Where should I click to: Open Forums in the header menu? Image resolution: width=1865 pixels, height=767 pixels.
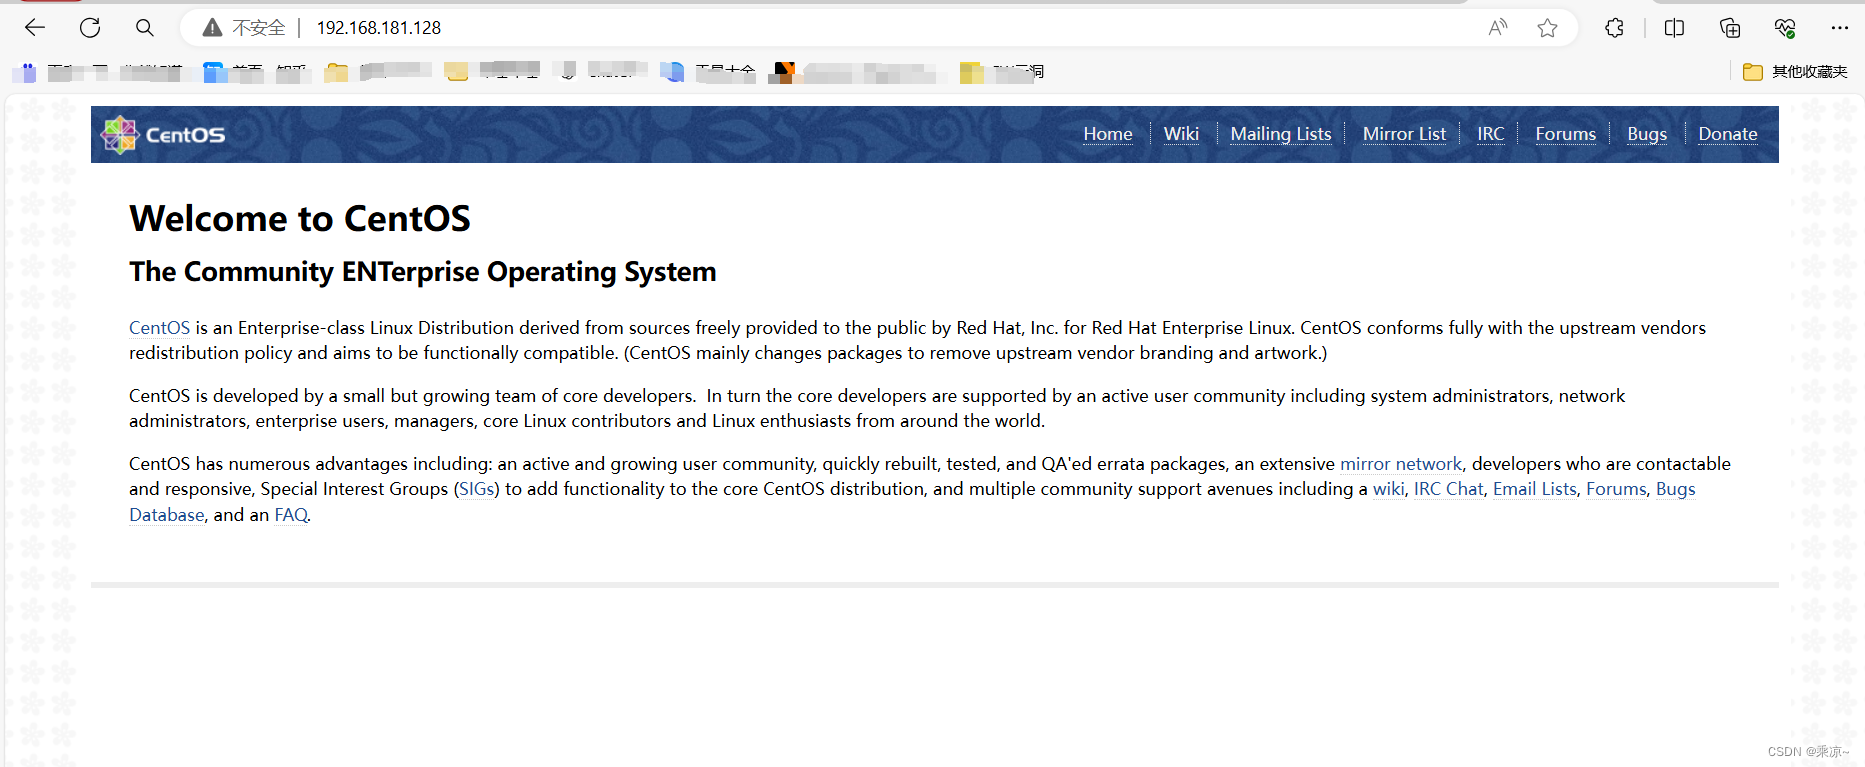1566,134
